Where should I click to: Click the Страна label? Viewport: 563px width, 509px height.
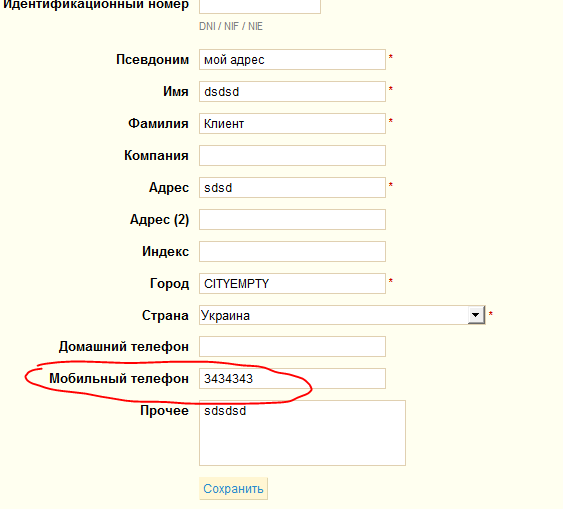165,315
